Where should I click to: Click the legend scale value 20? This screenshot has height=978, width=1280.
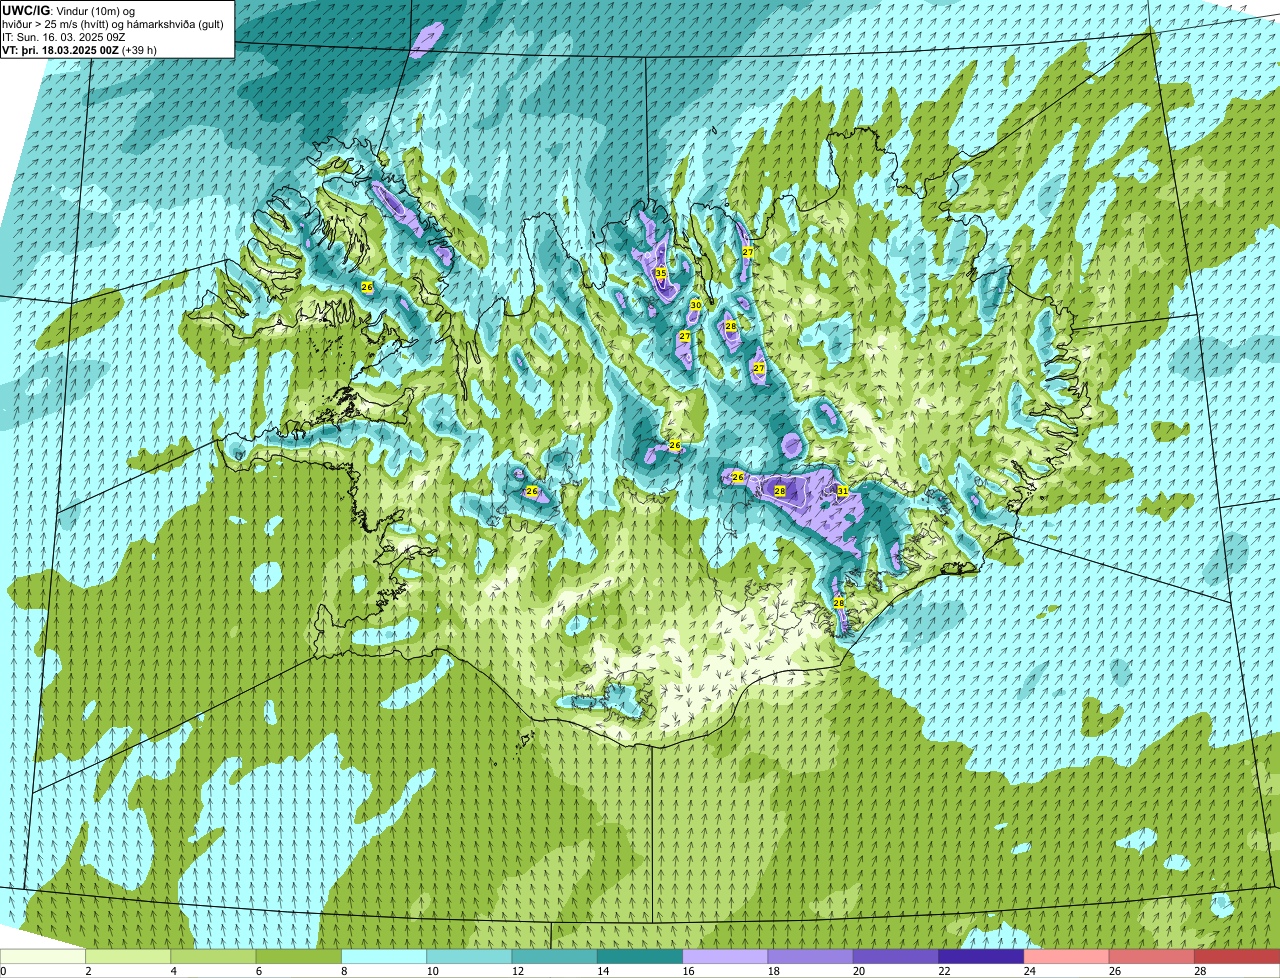coord(858,971)
